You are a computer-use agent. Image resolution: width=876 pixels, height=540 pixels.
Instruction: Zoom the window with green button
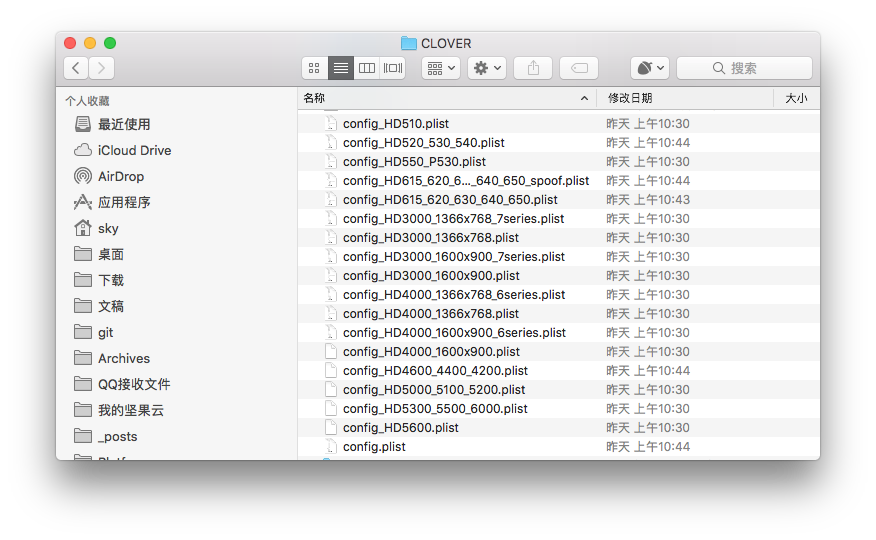tap(110, 43)
